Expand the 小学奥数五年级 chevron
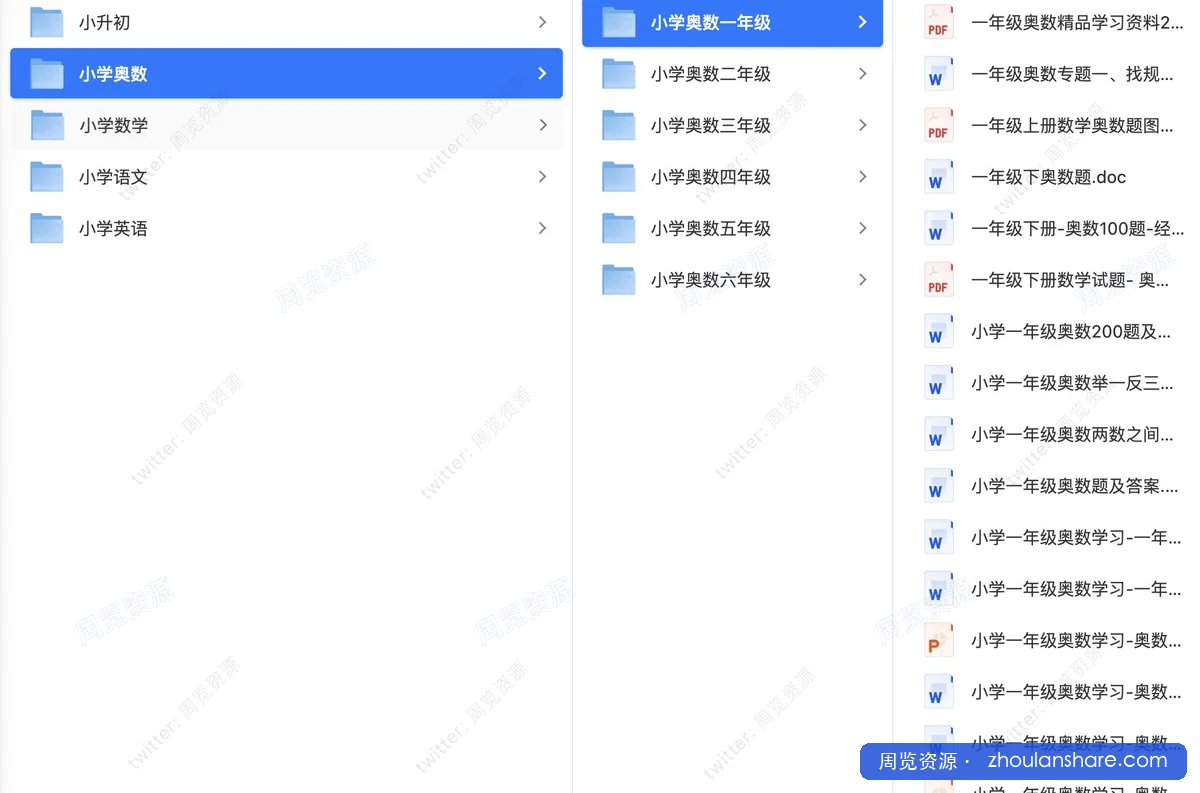Viewport: 1200px width, 793px height. 862,228
